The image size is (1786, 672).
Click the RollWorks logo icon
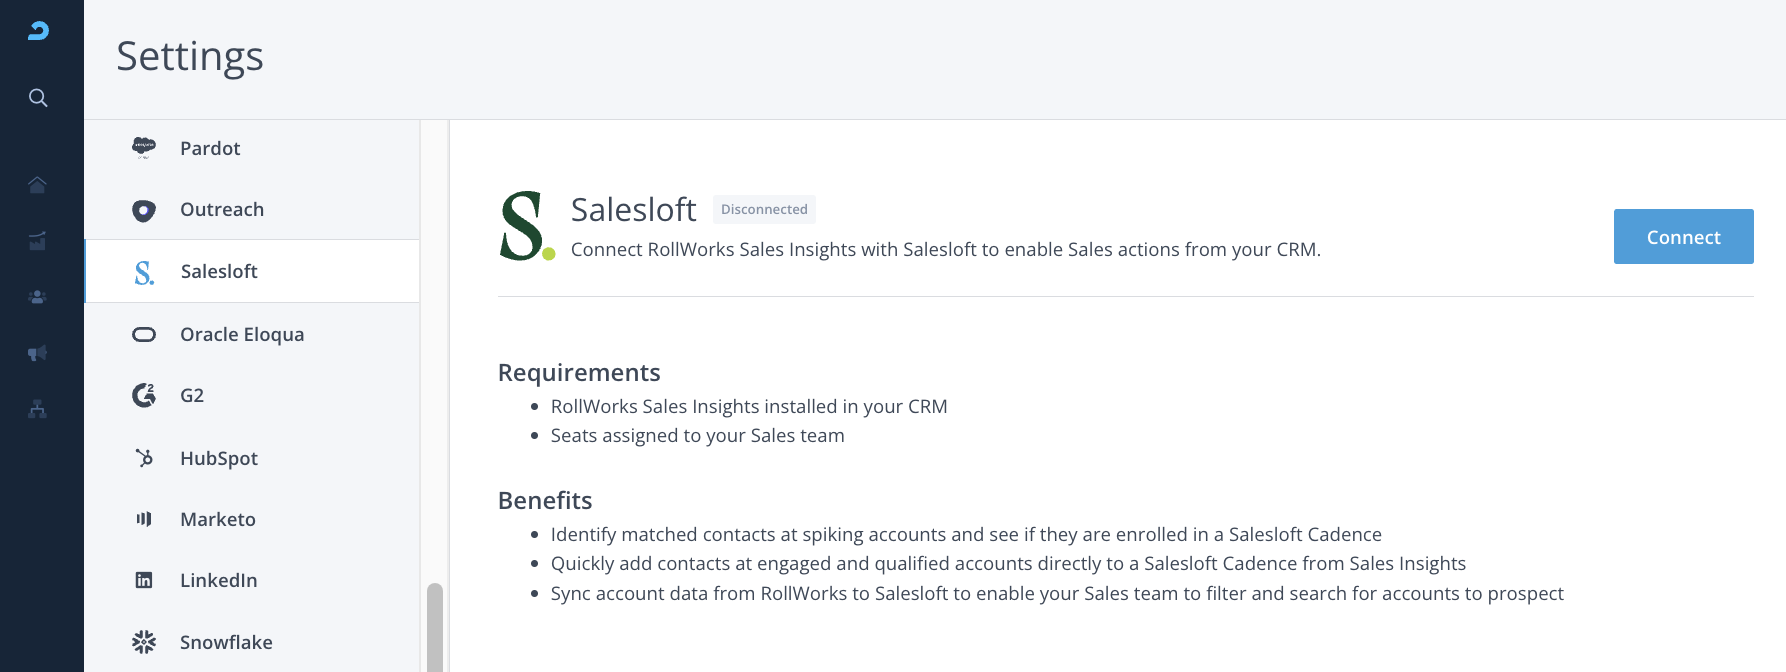38,31
